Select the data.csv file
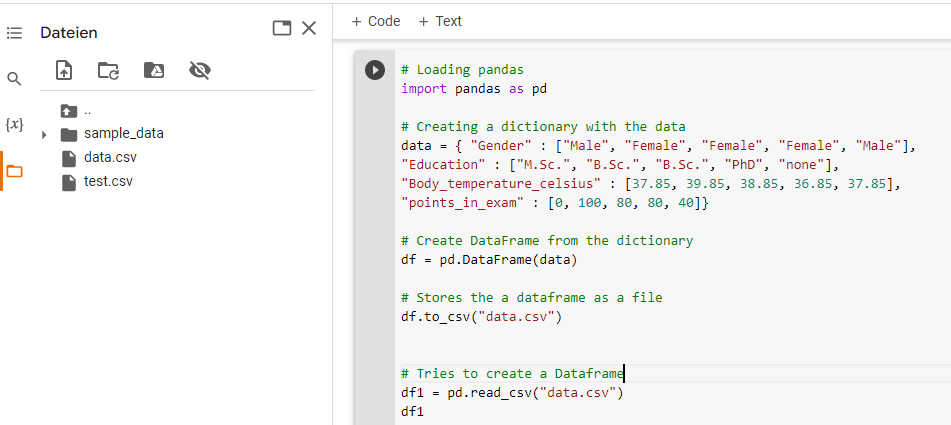 click(x=110, y=158)
